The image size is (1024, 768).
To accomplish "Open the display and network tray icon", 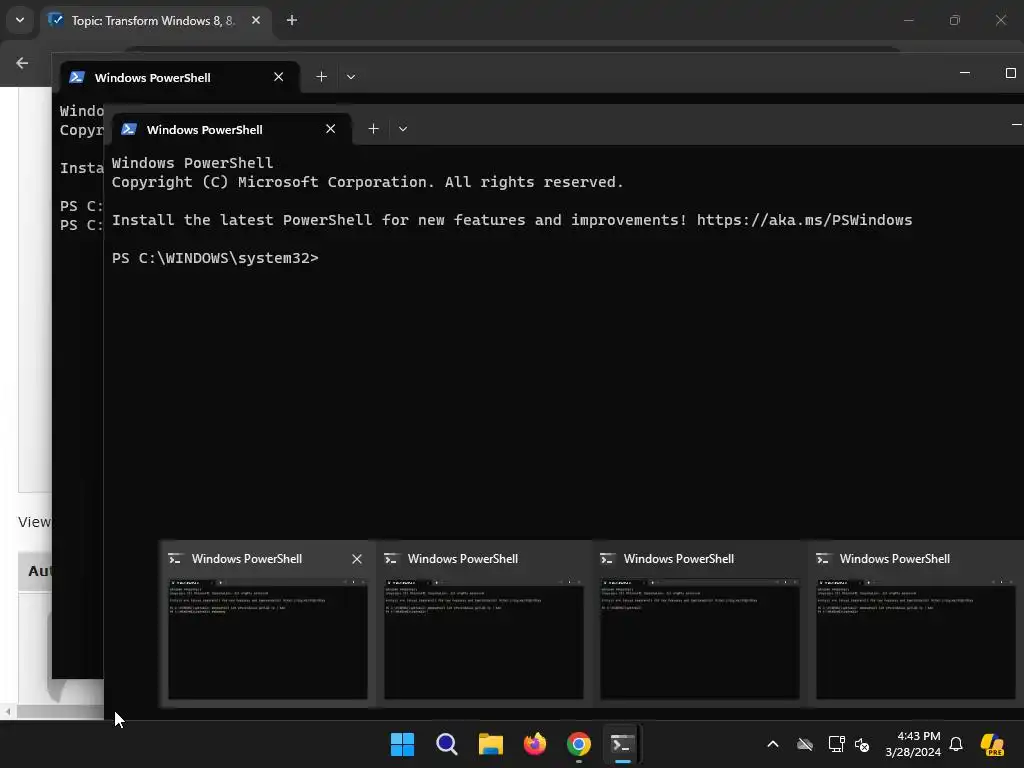I will point(837,744).
